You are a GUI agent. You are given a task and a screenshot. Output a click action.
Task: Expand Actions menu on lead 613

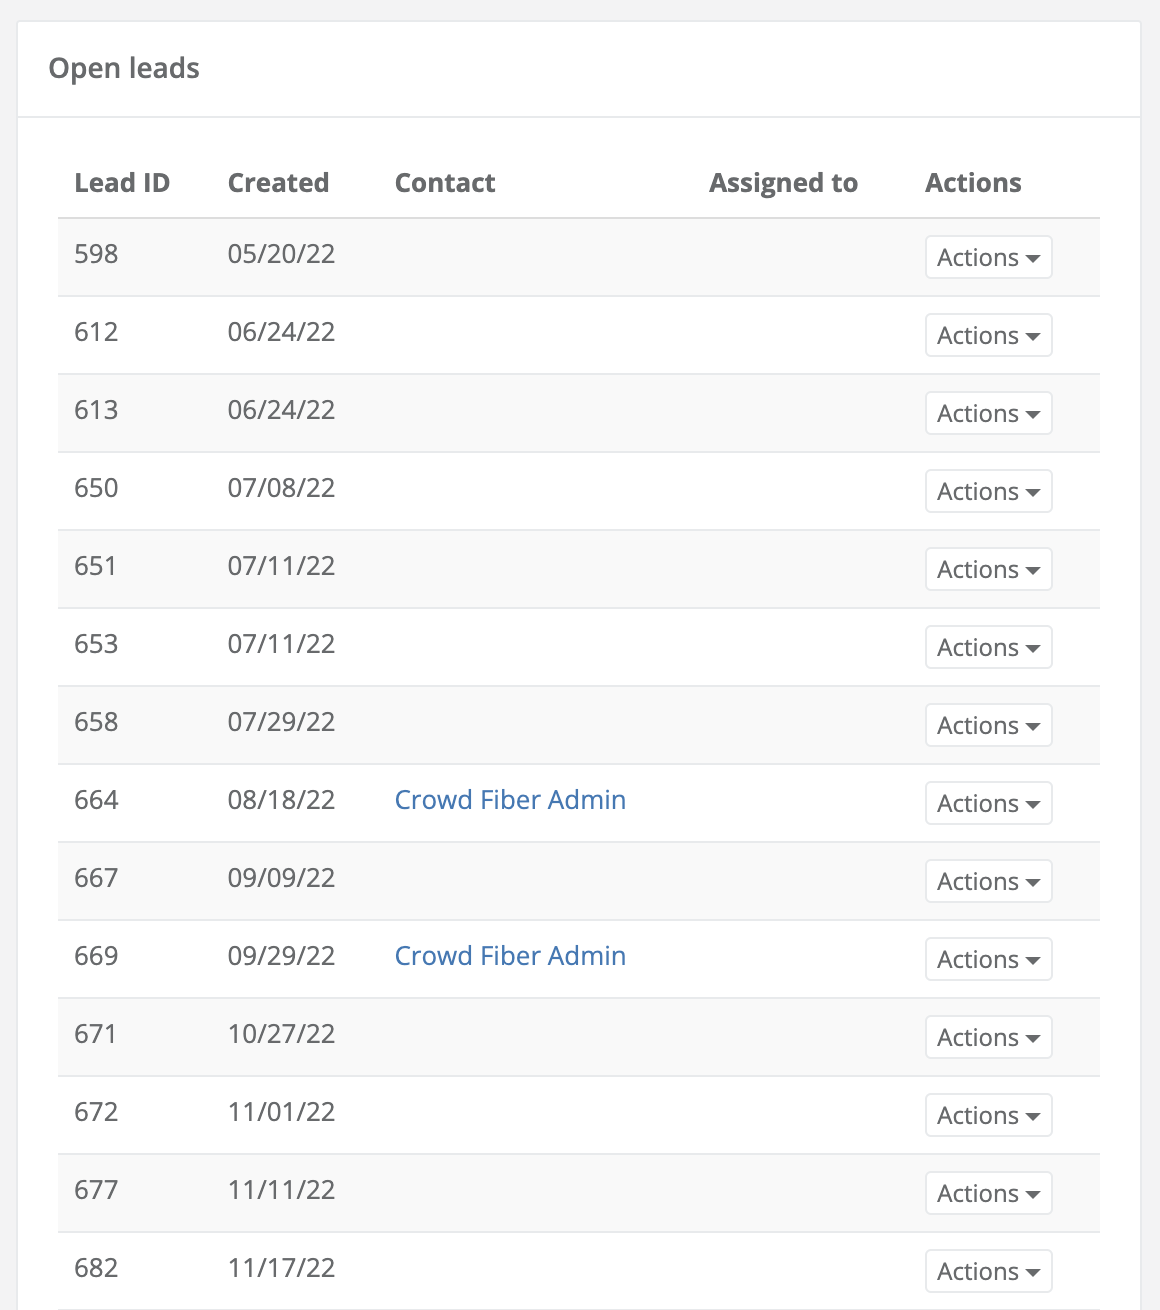[x=988, y=413]
